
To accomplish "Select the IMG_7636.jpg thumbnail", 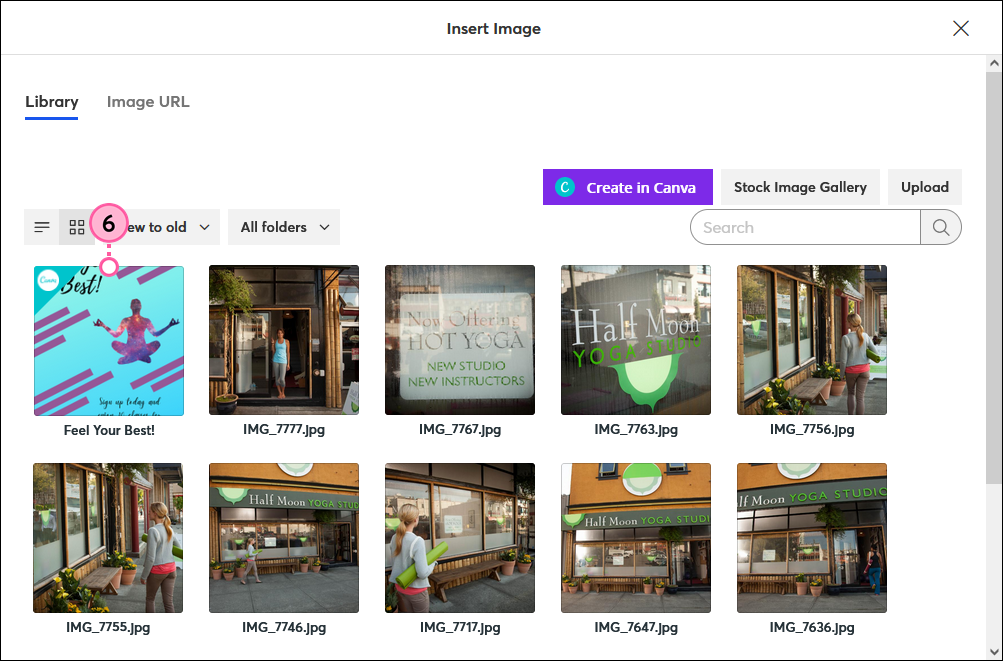I will (x=812, y=538).
